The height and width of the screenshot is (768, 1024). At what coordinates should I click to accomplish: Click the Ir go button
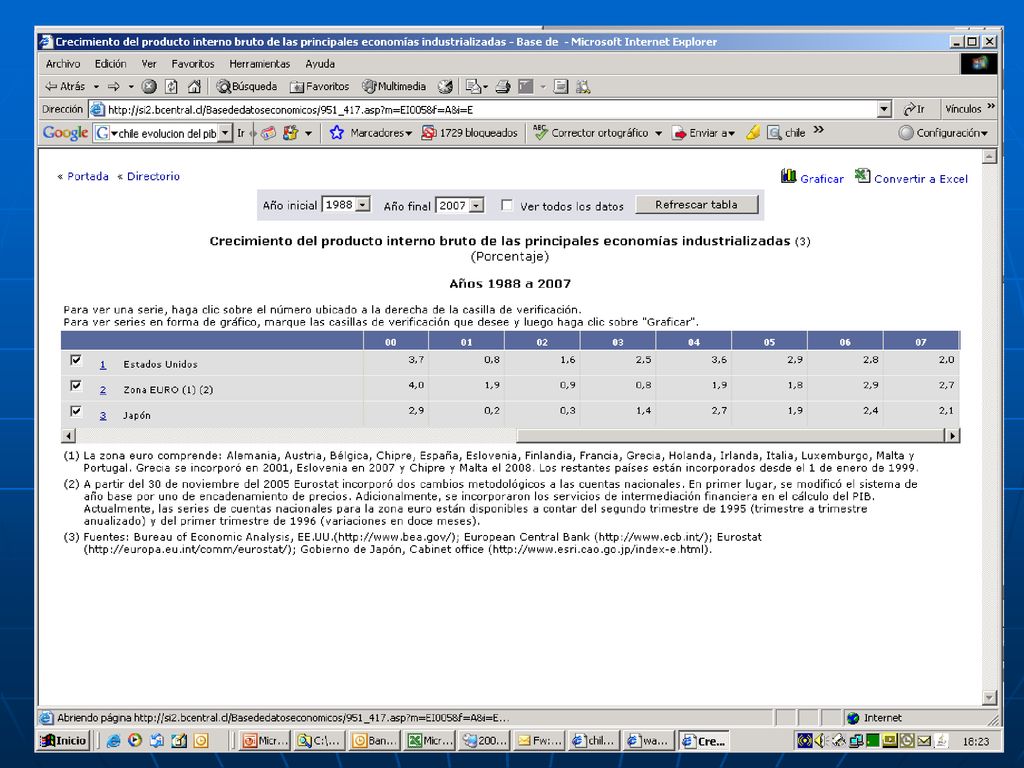pyautogui.click(x=914, y=109)
